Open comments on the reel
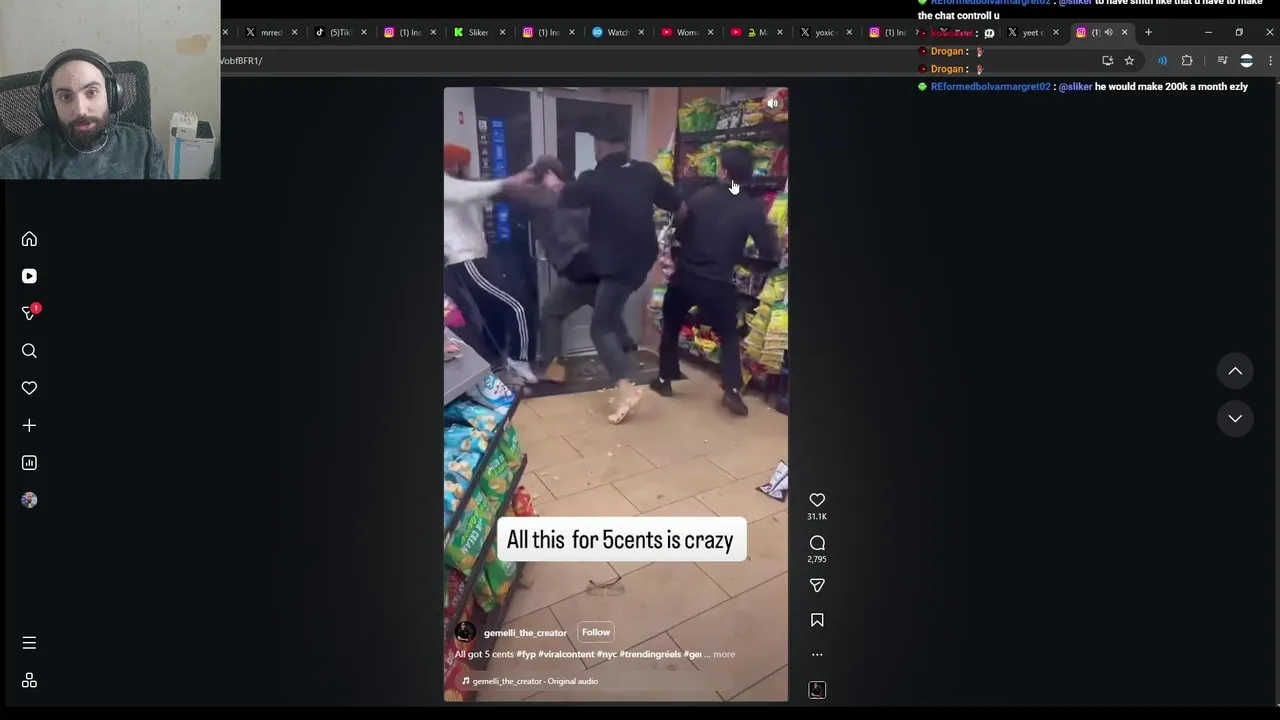Image resolution: width=1280 pixels, height=720 pixels. click(817, 543)
